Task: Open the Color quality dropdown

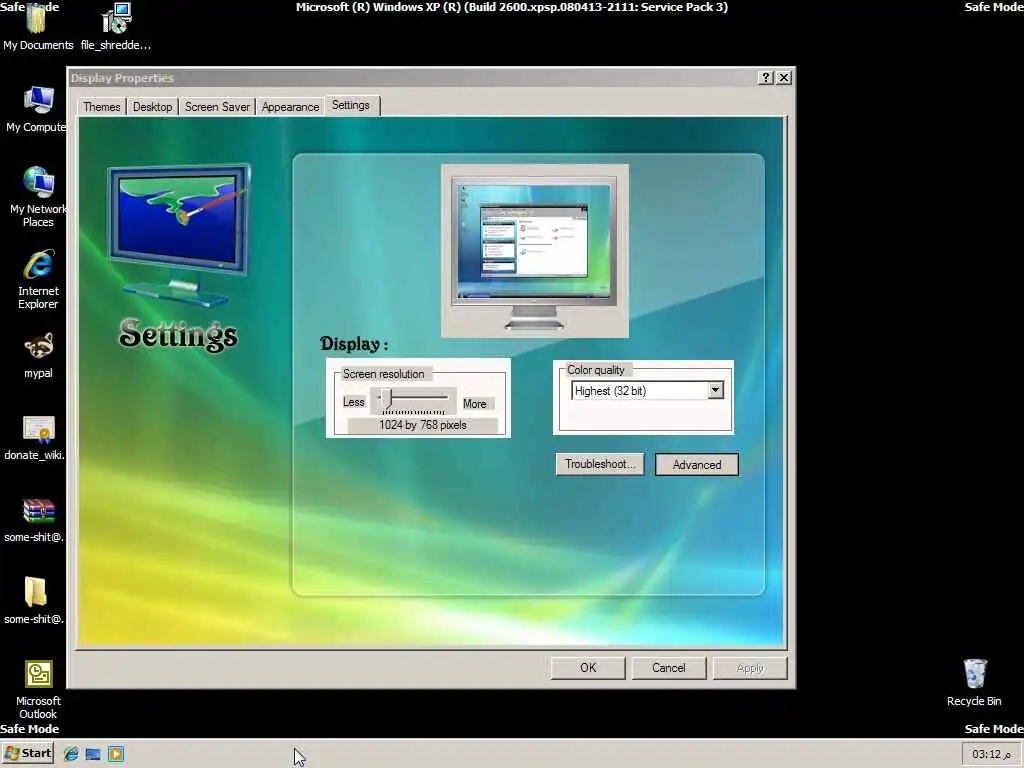Action: coord(716,391)
